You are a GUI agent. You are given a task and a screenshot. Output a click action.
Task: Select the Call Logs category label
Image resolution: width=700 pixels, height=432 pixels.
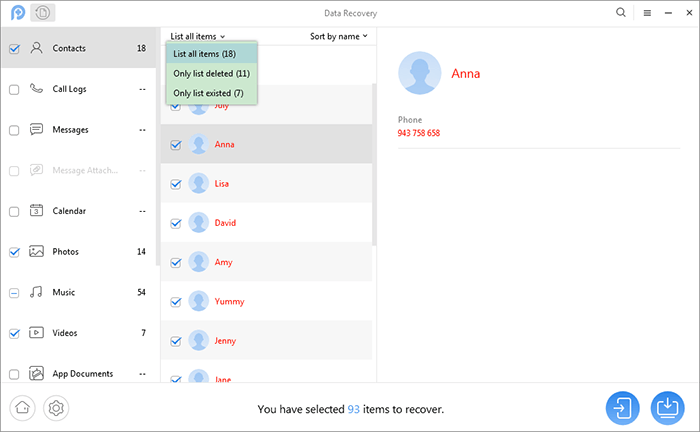(x=69, y=89)
